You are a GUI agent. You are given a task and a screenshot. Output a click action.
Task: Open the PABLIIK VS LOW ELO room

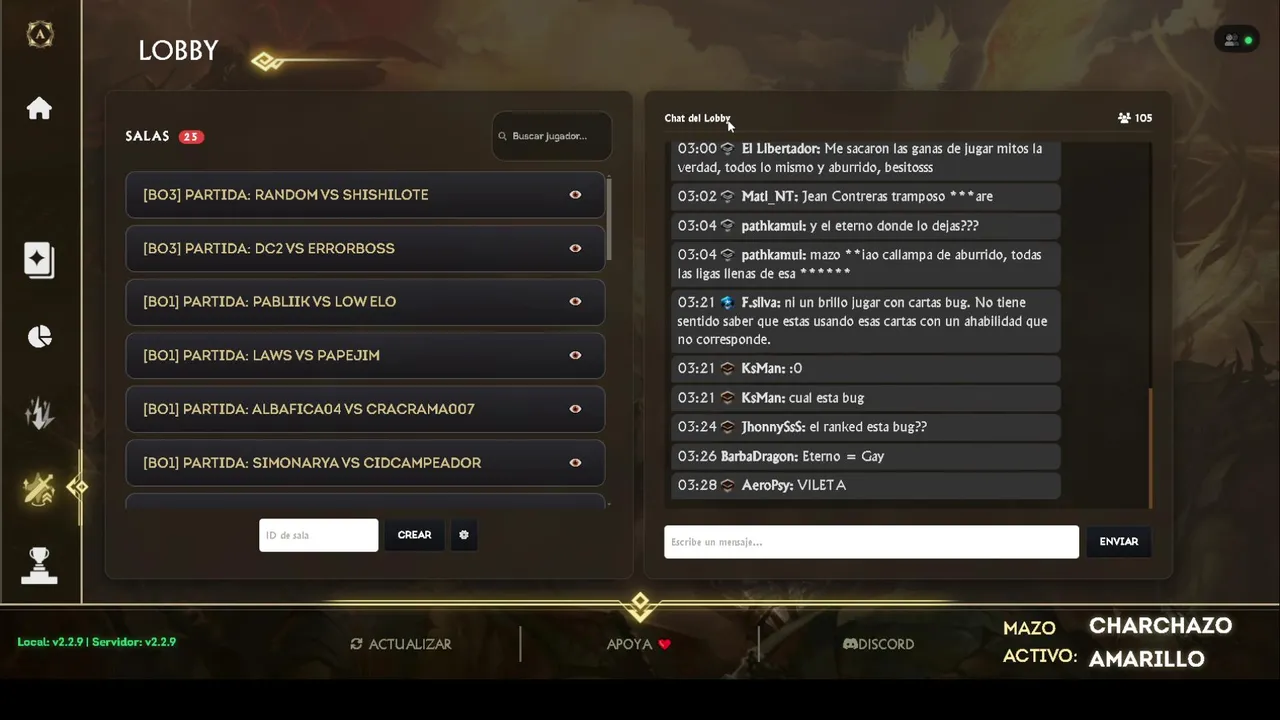pyautogui.click(x=365, y=302)
